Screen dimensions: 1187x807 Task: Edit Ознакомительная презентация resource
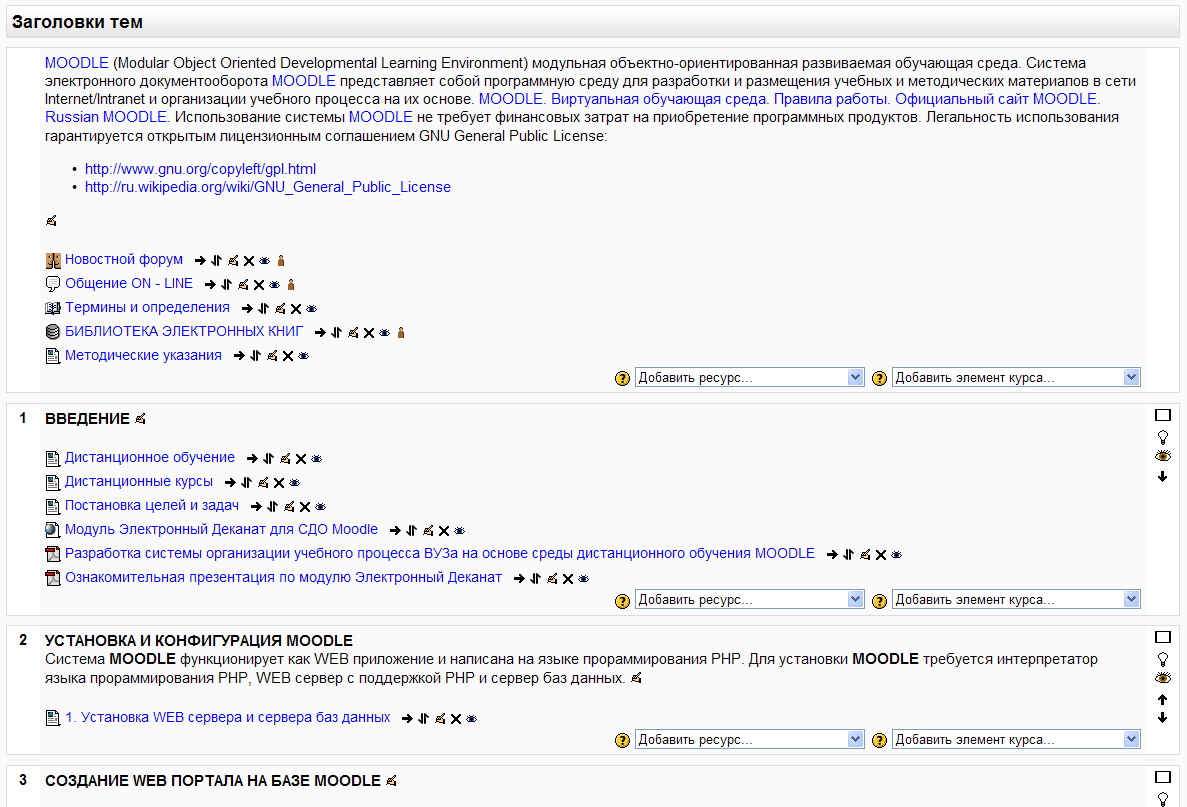click(x=552, y=578)
